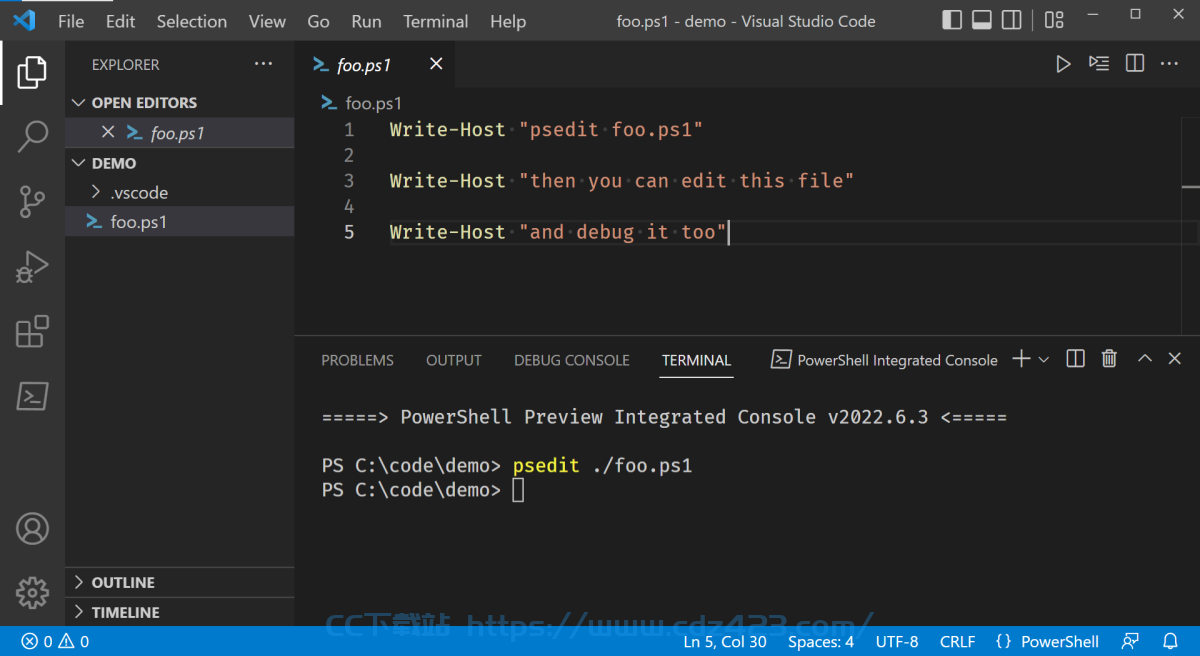Kill the terminal with trash icon
This screenshot has height=656, width=1200.
1109,359
